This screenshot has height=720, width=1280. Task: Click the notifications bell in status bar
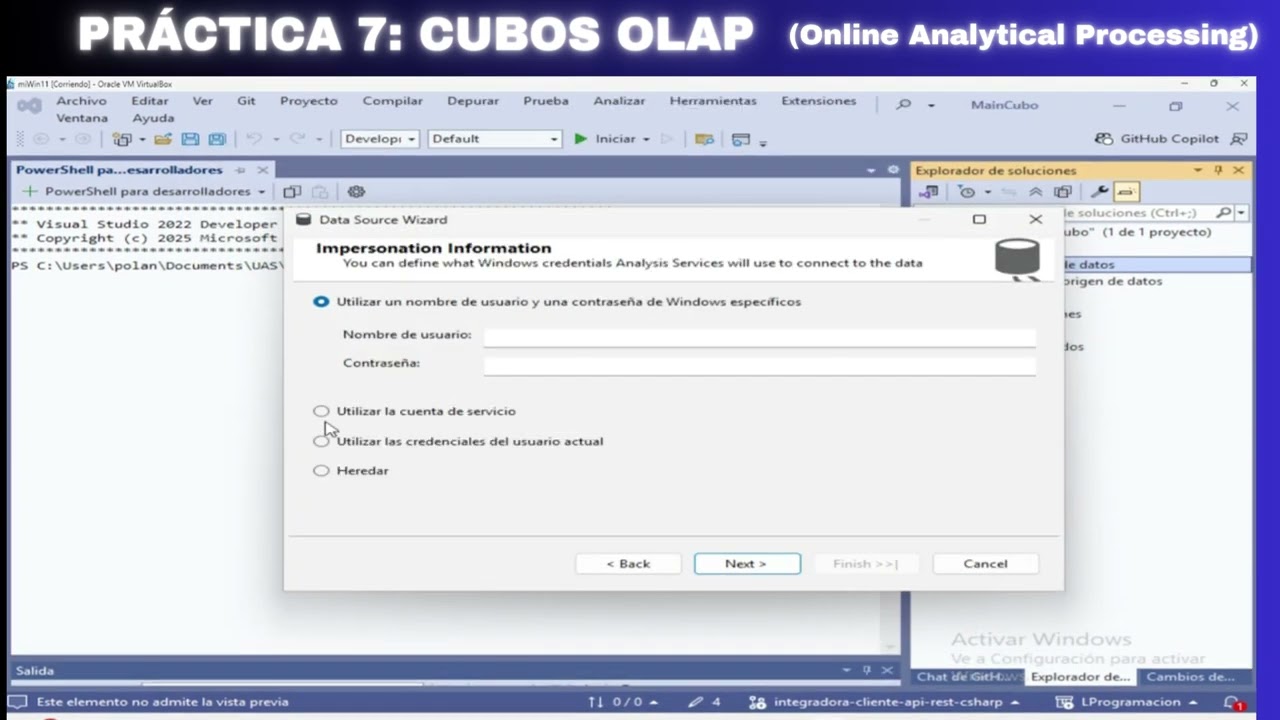1233,702
